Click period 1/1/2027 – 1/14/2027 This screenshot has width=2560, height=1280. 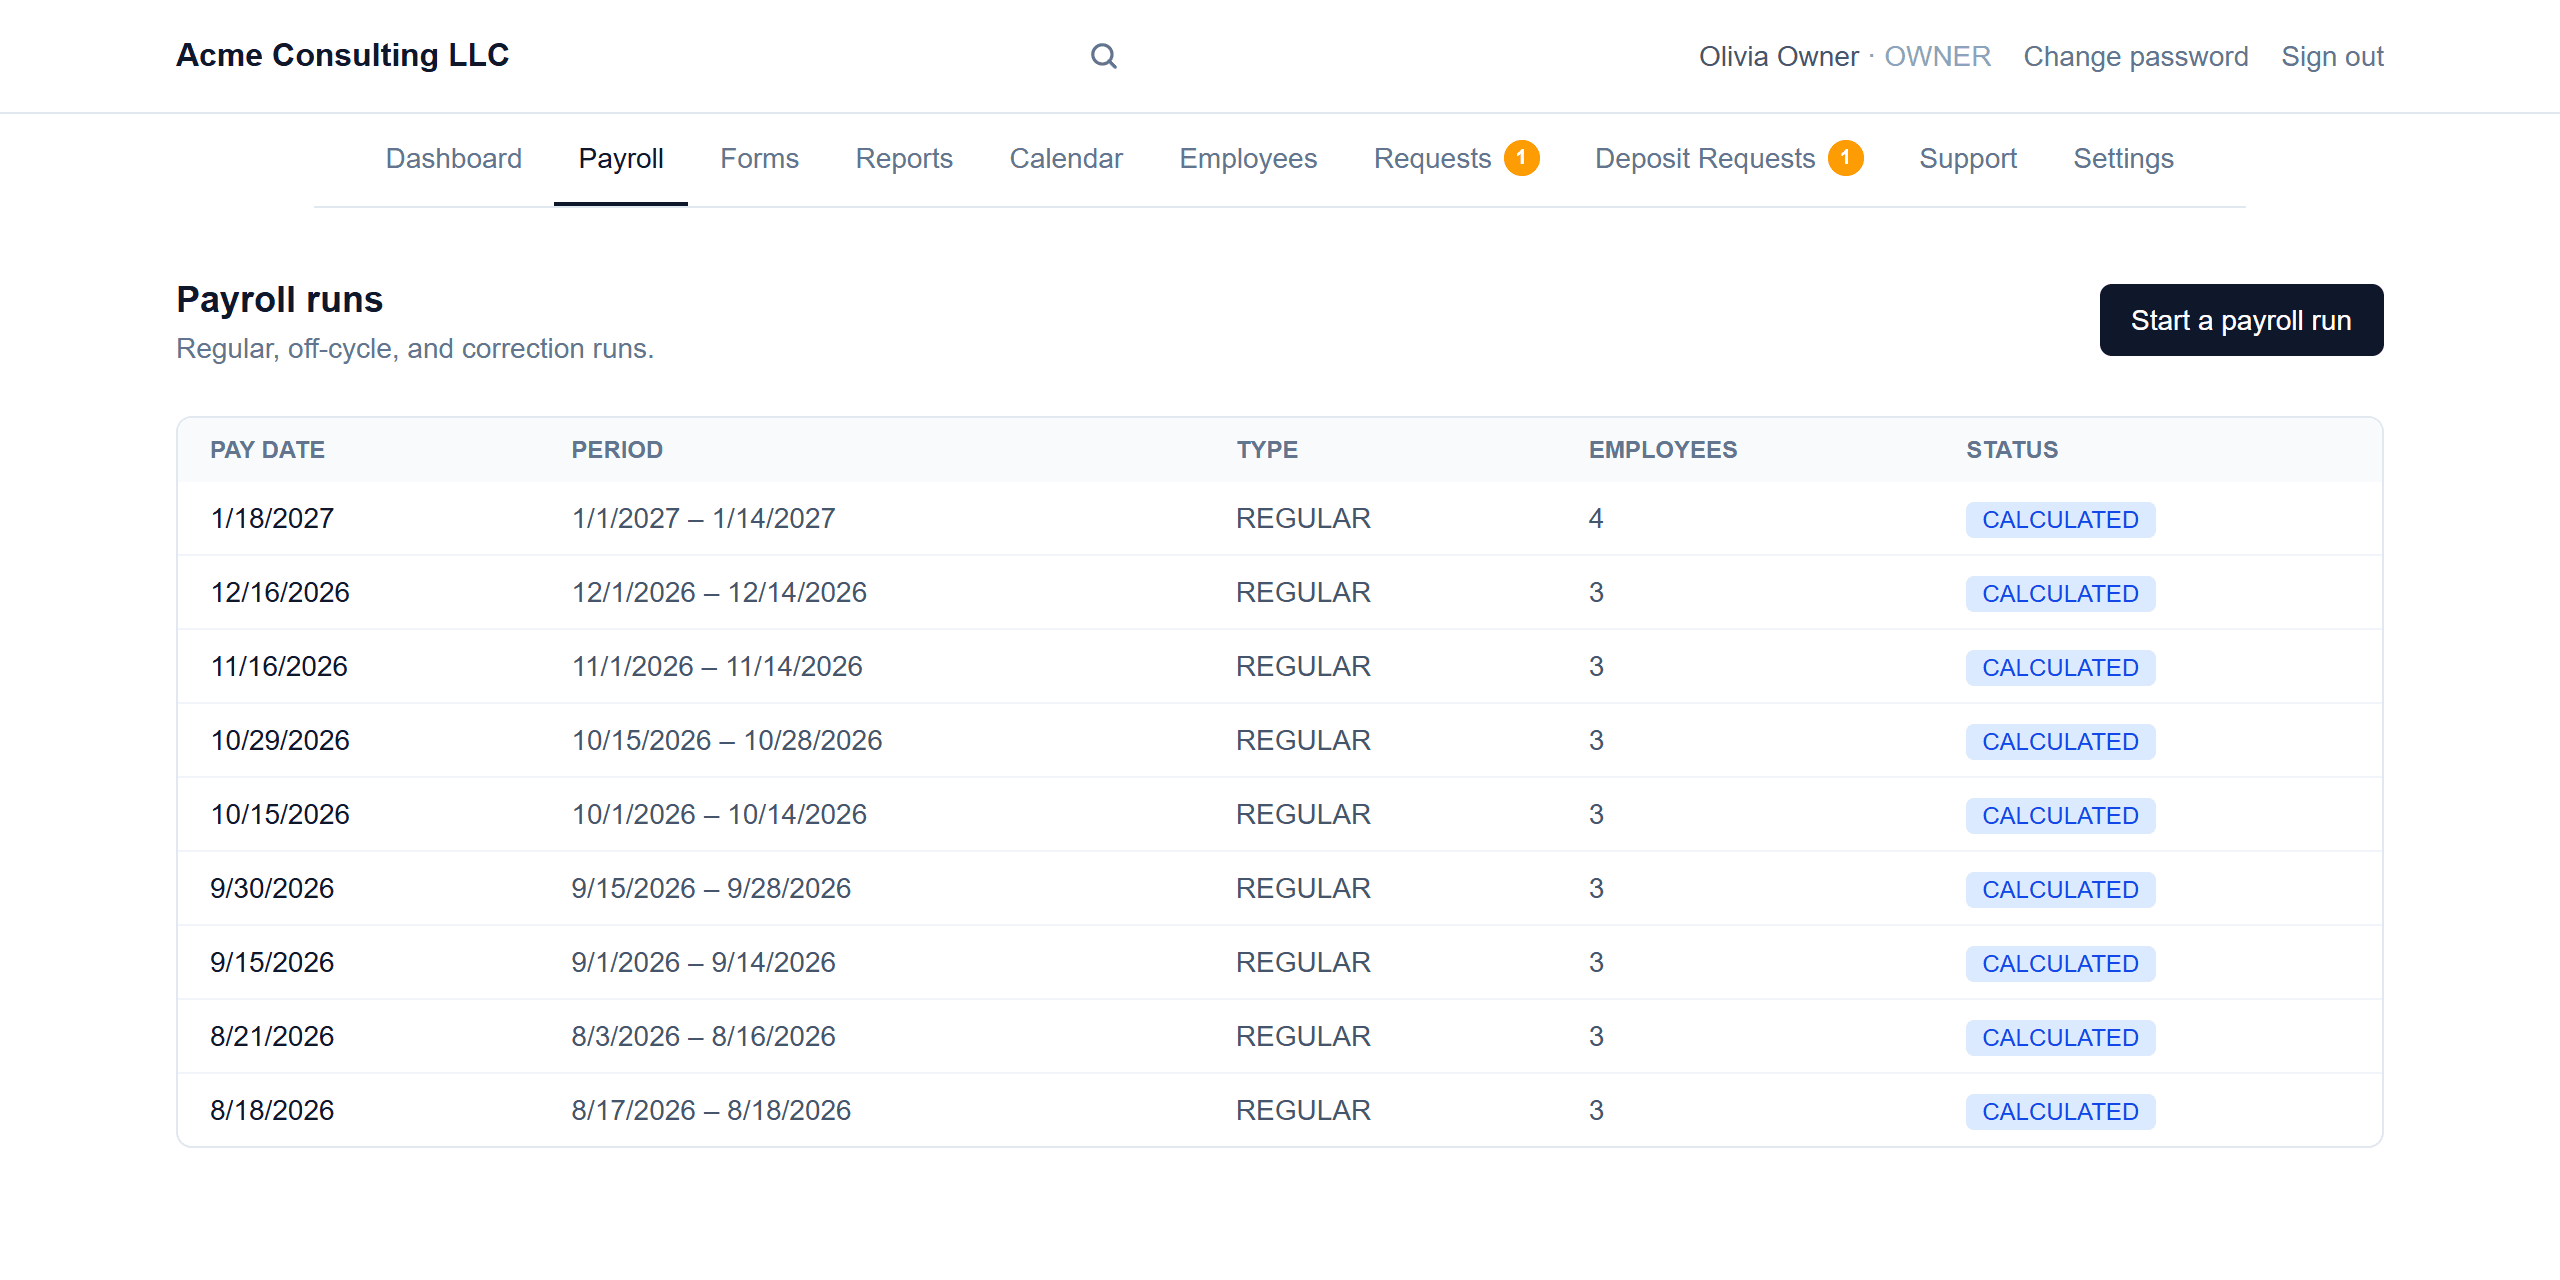tap(703, 518)
